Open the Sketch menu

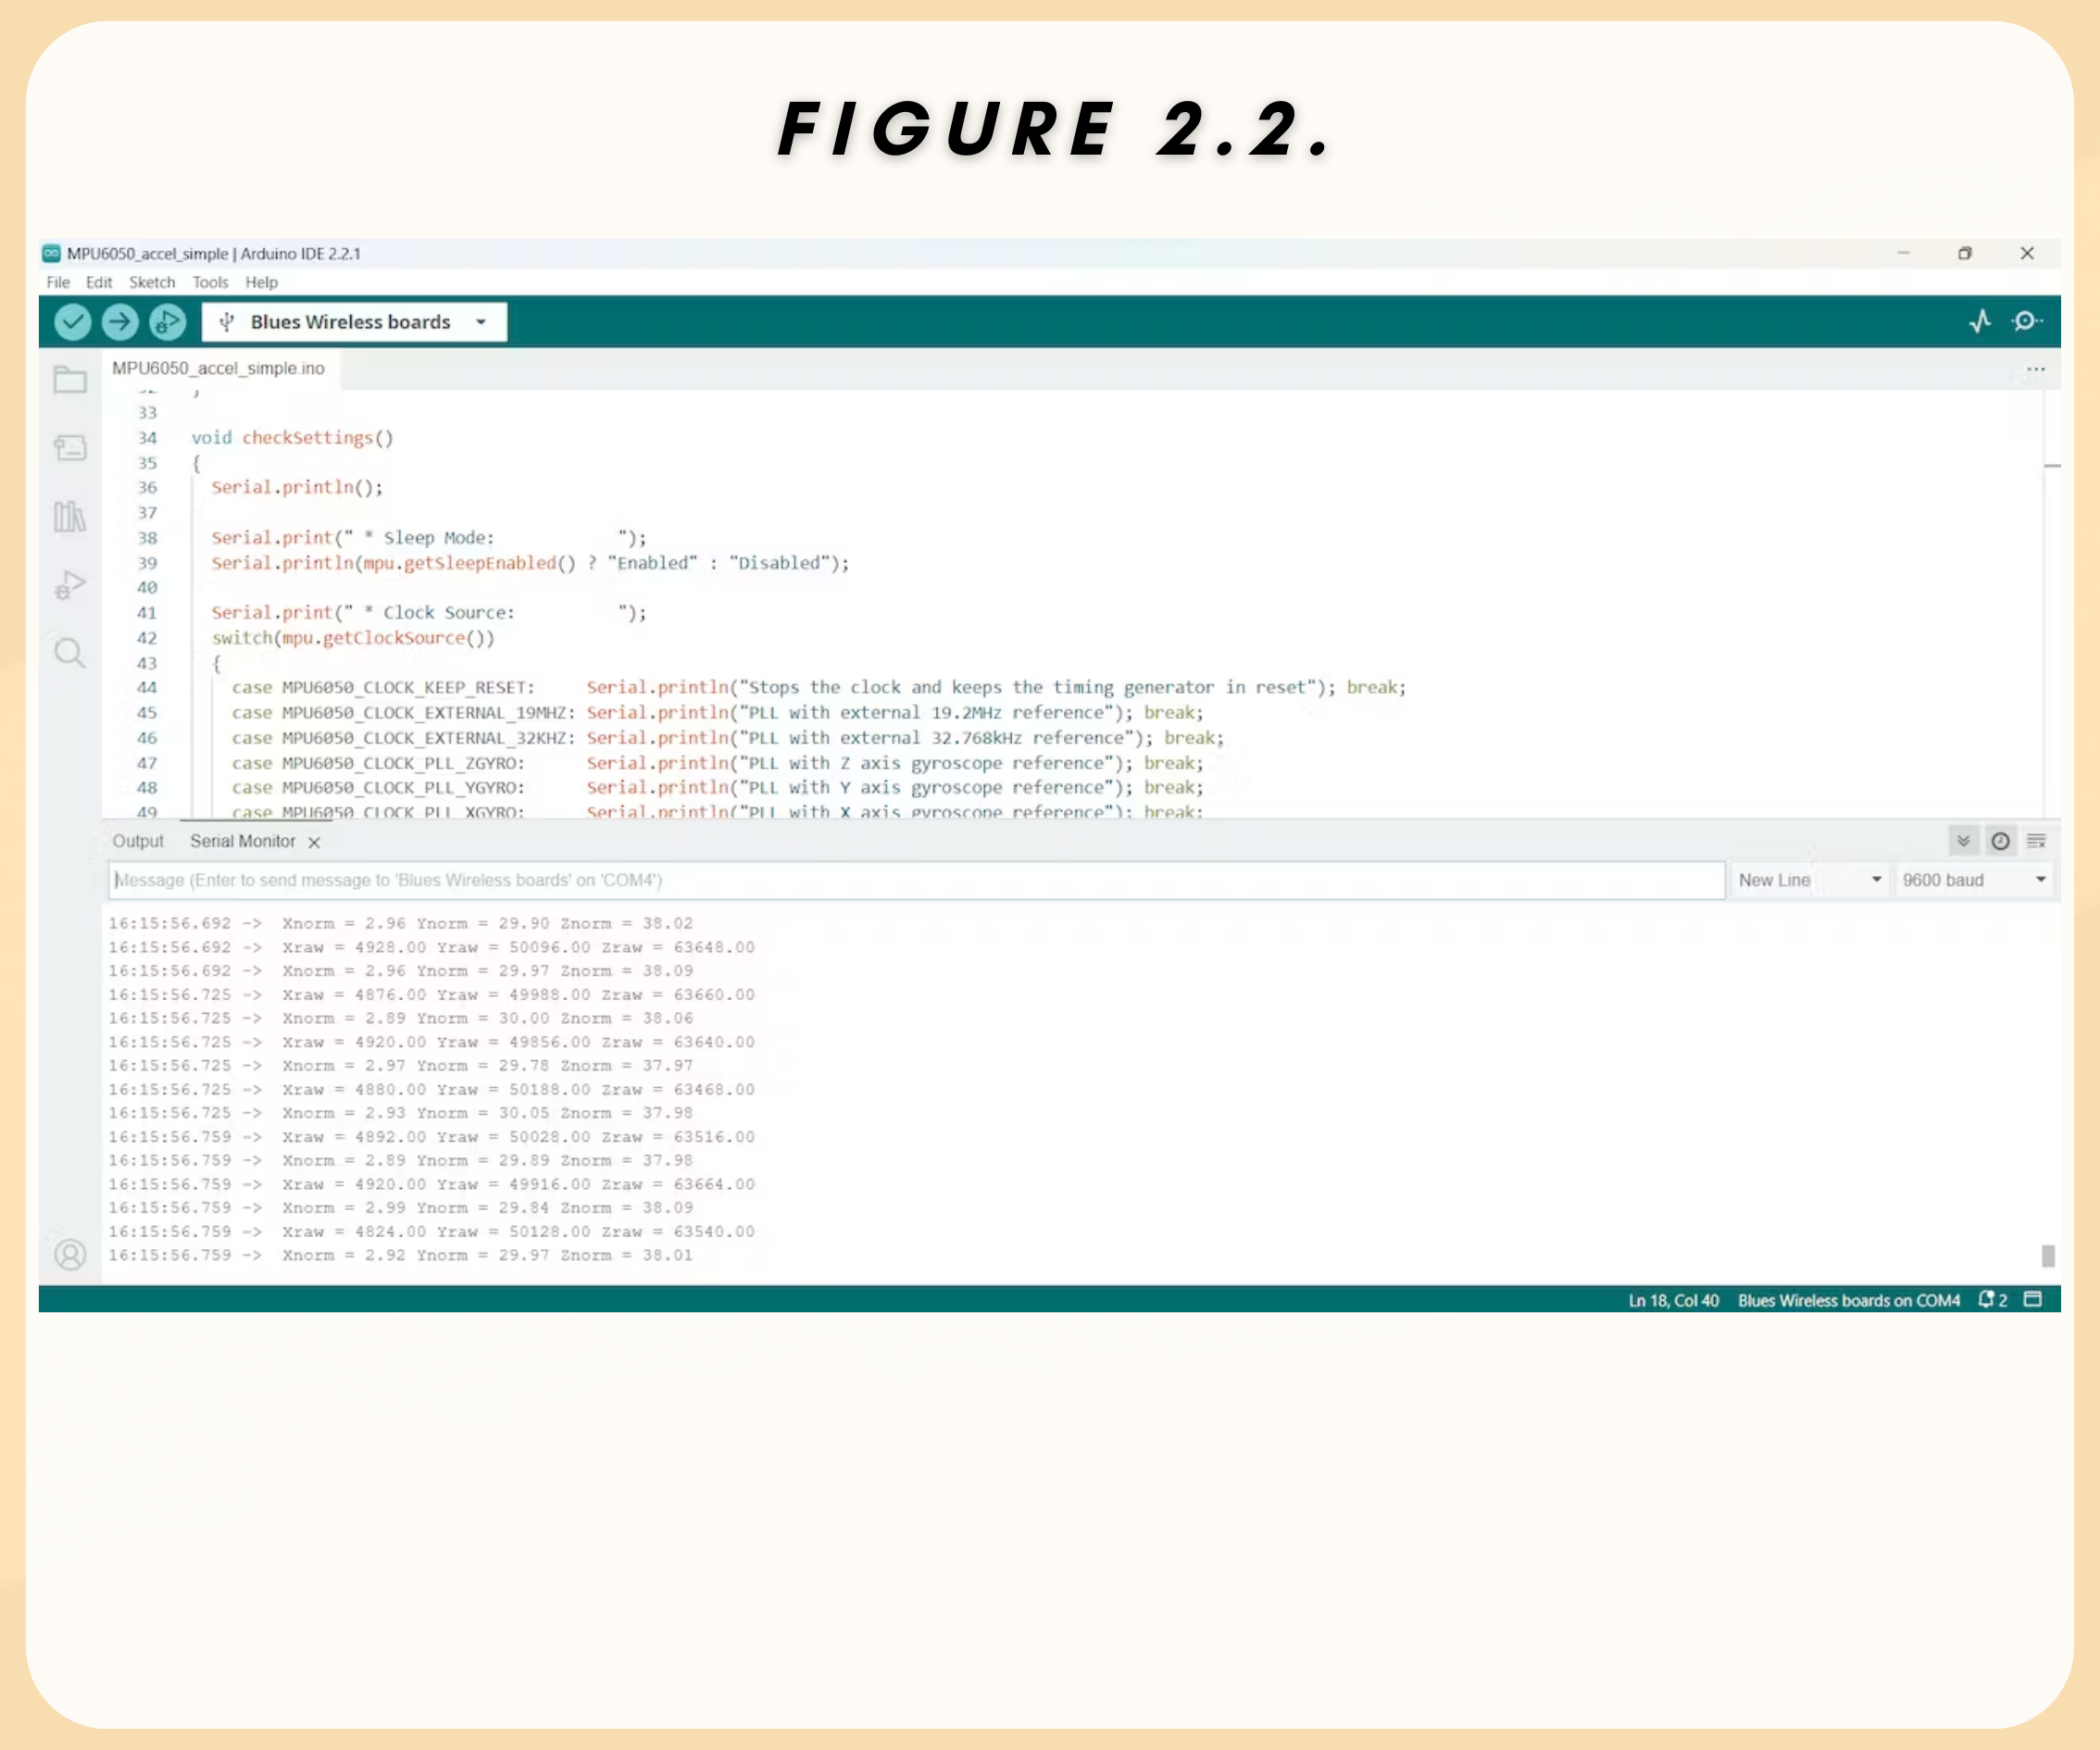(x=152, y=283)
